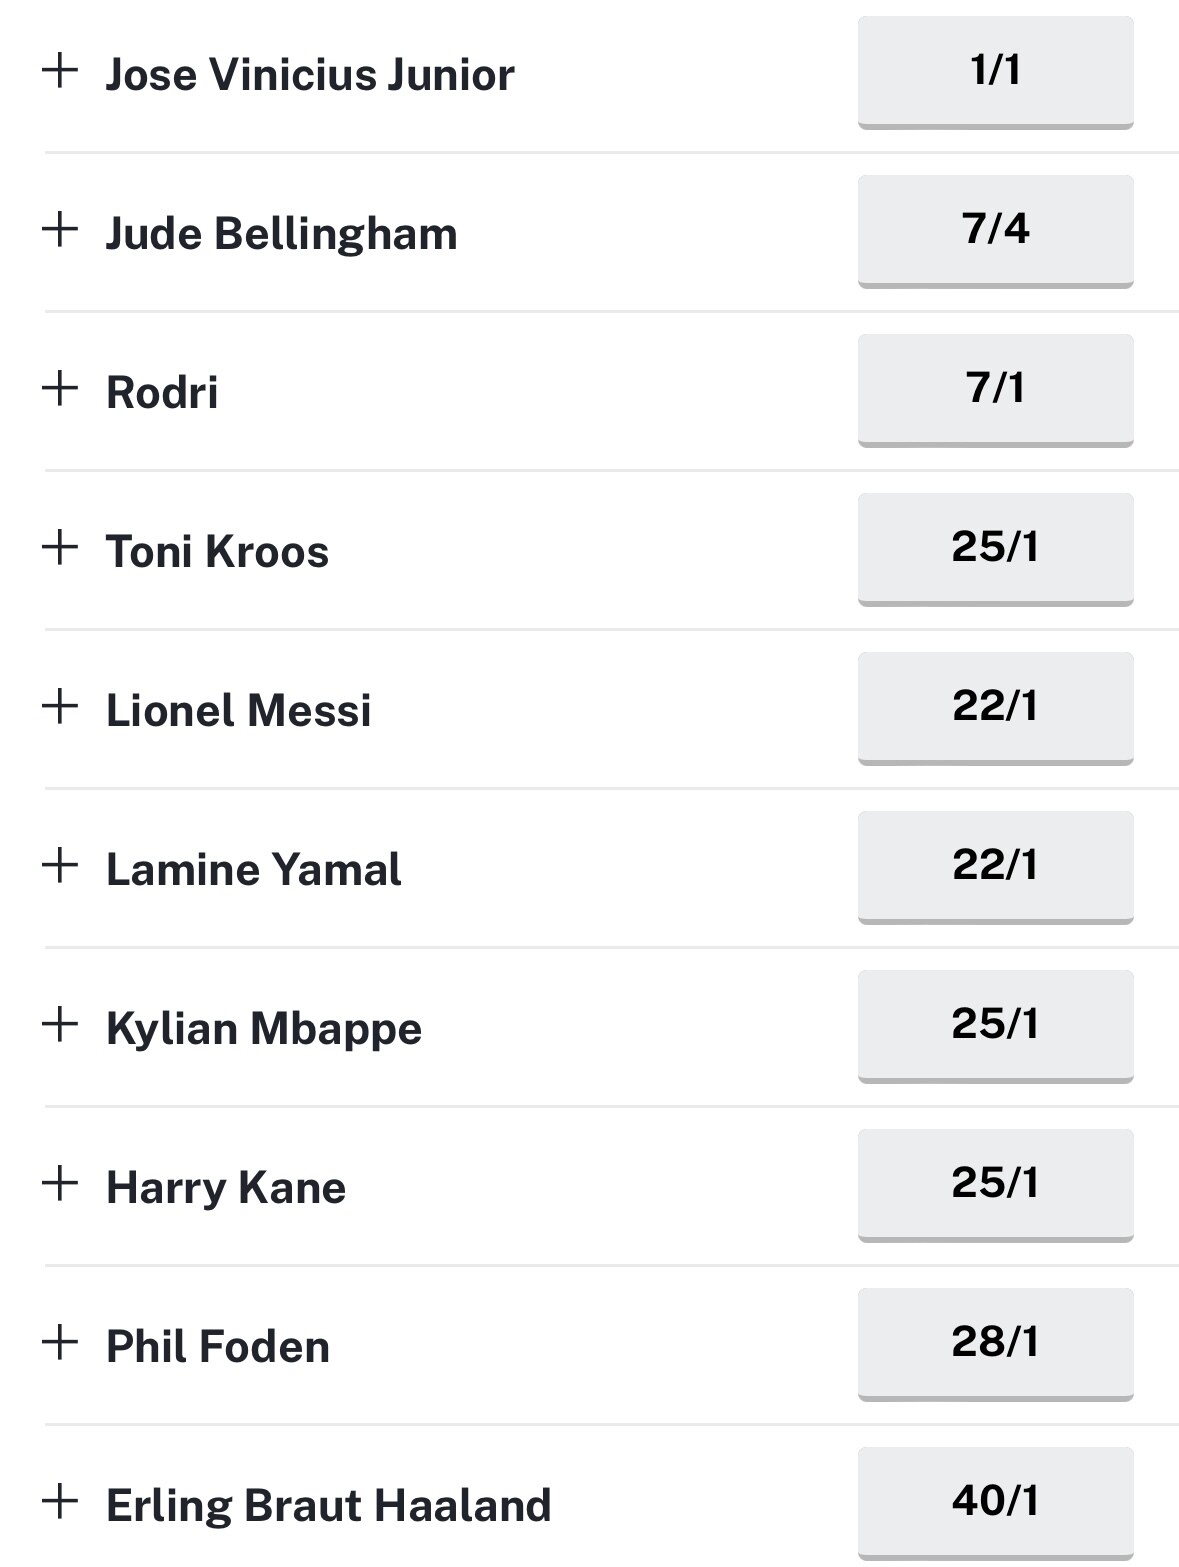Expand Erling Braut Haaland with plus icon

(x=60, y=1502)
